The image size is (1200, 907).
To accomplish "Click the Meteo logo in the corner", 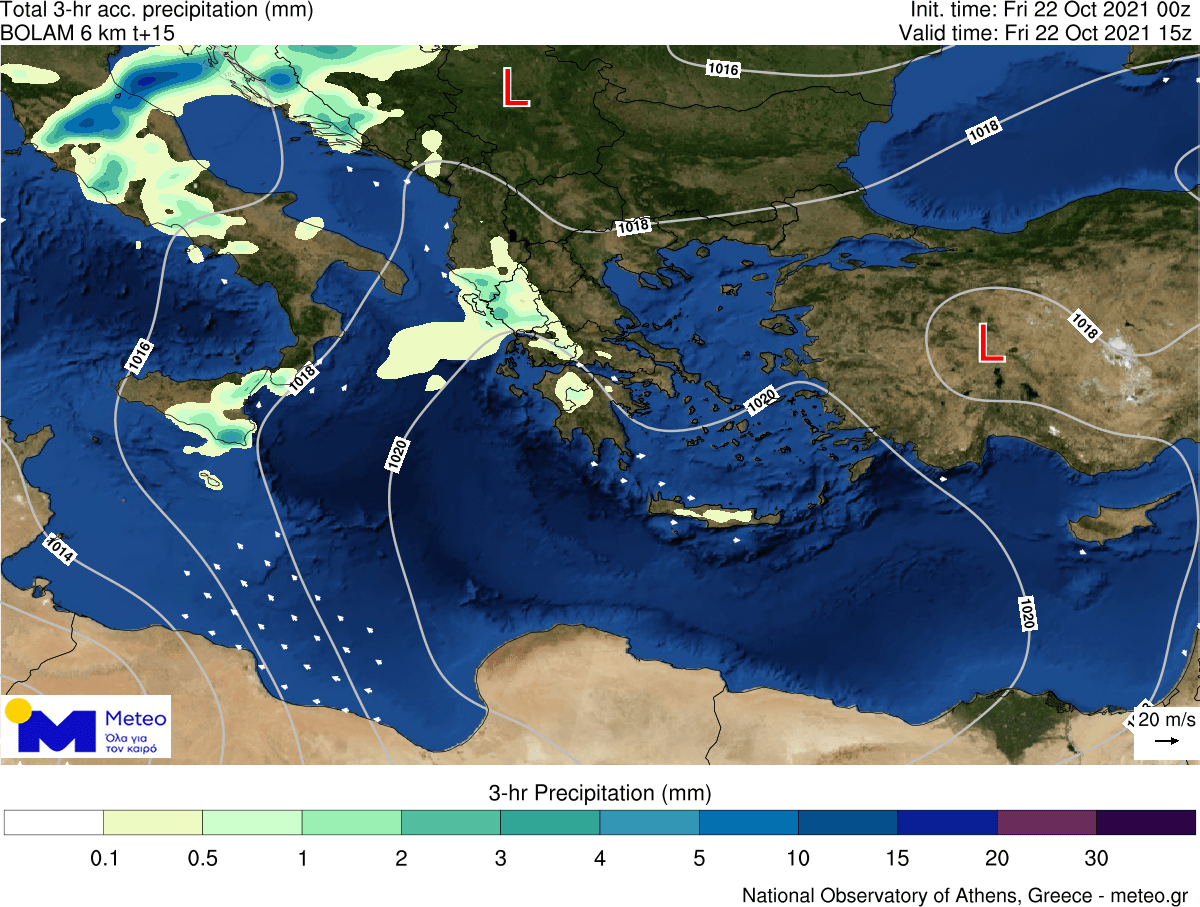I will [x=86, y=727].
